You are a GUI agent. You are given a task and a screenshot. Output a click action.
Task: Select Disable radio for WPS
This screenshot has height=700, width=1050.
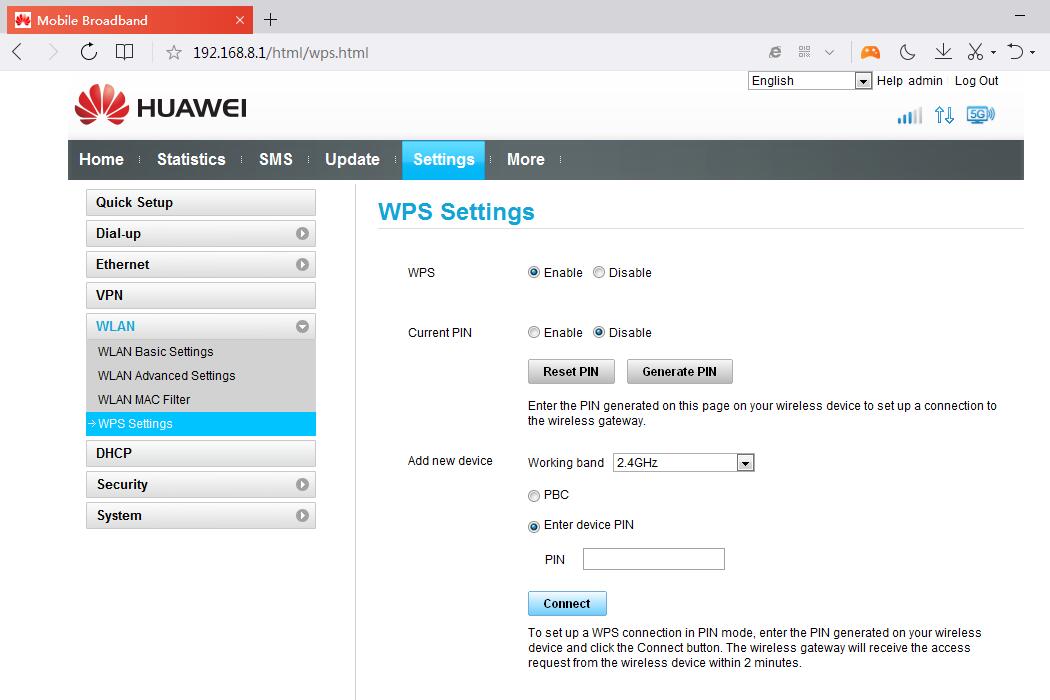point(599,272)
